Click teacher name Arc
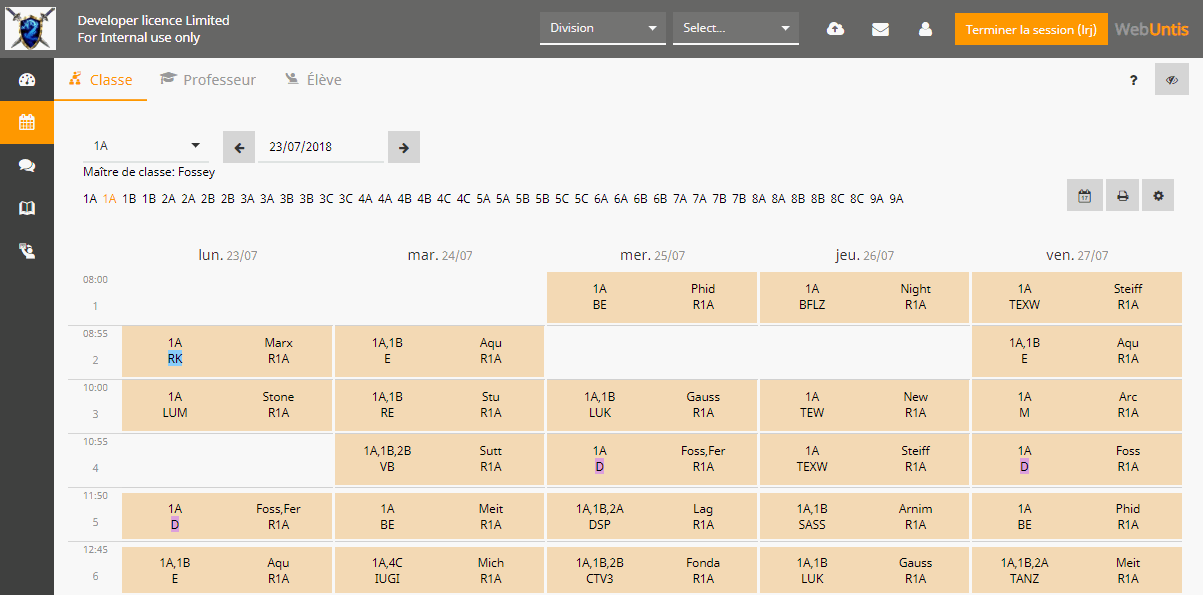The image size is (1203, 595). point(1128,397)
